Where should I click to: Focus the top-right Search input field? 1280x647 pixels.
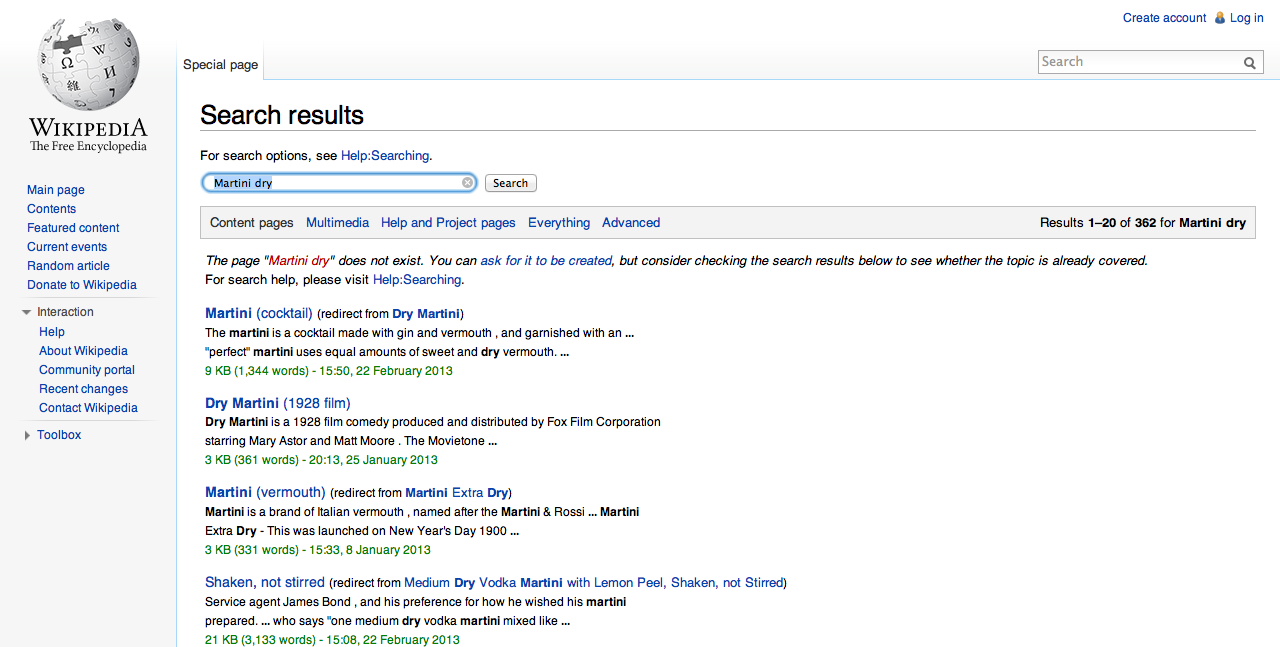coord(1139,62)
